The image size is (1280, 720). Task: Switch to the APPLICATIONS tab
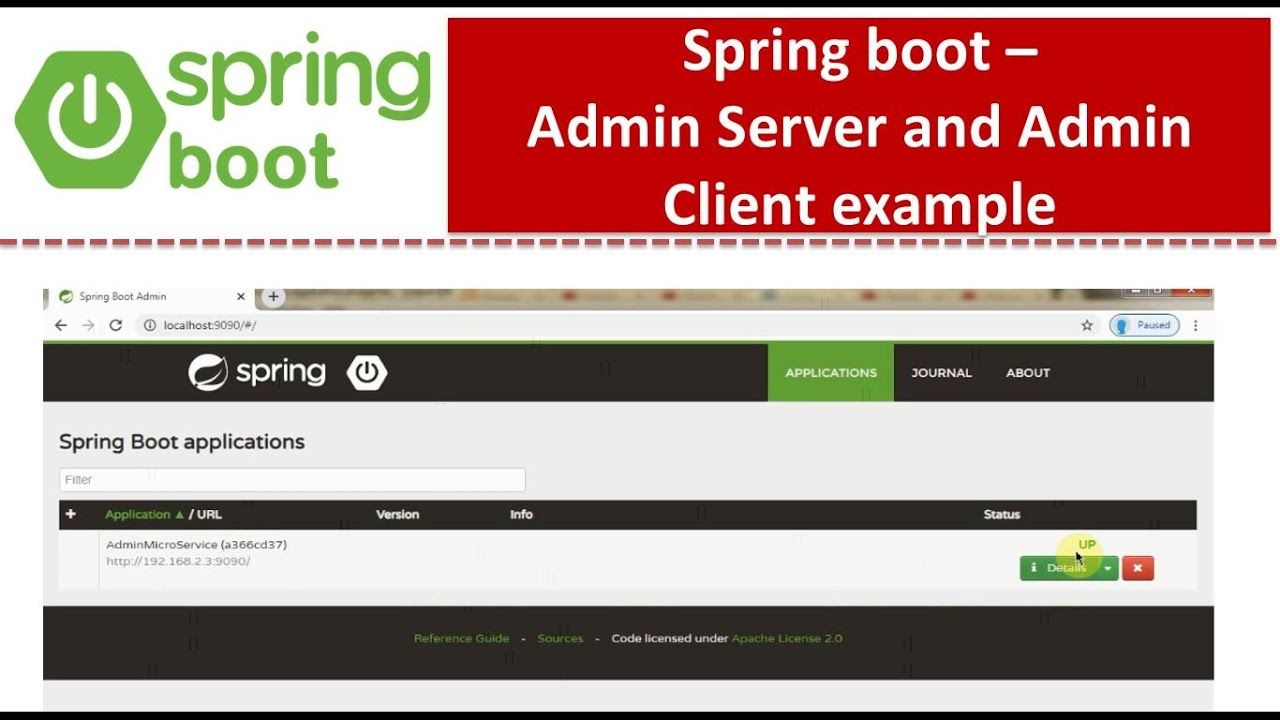830,372
